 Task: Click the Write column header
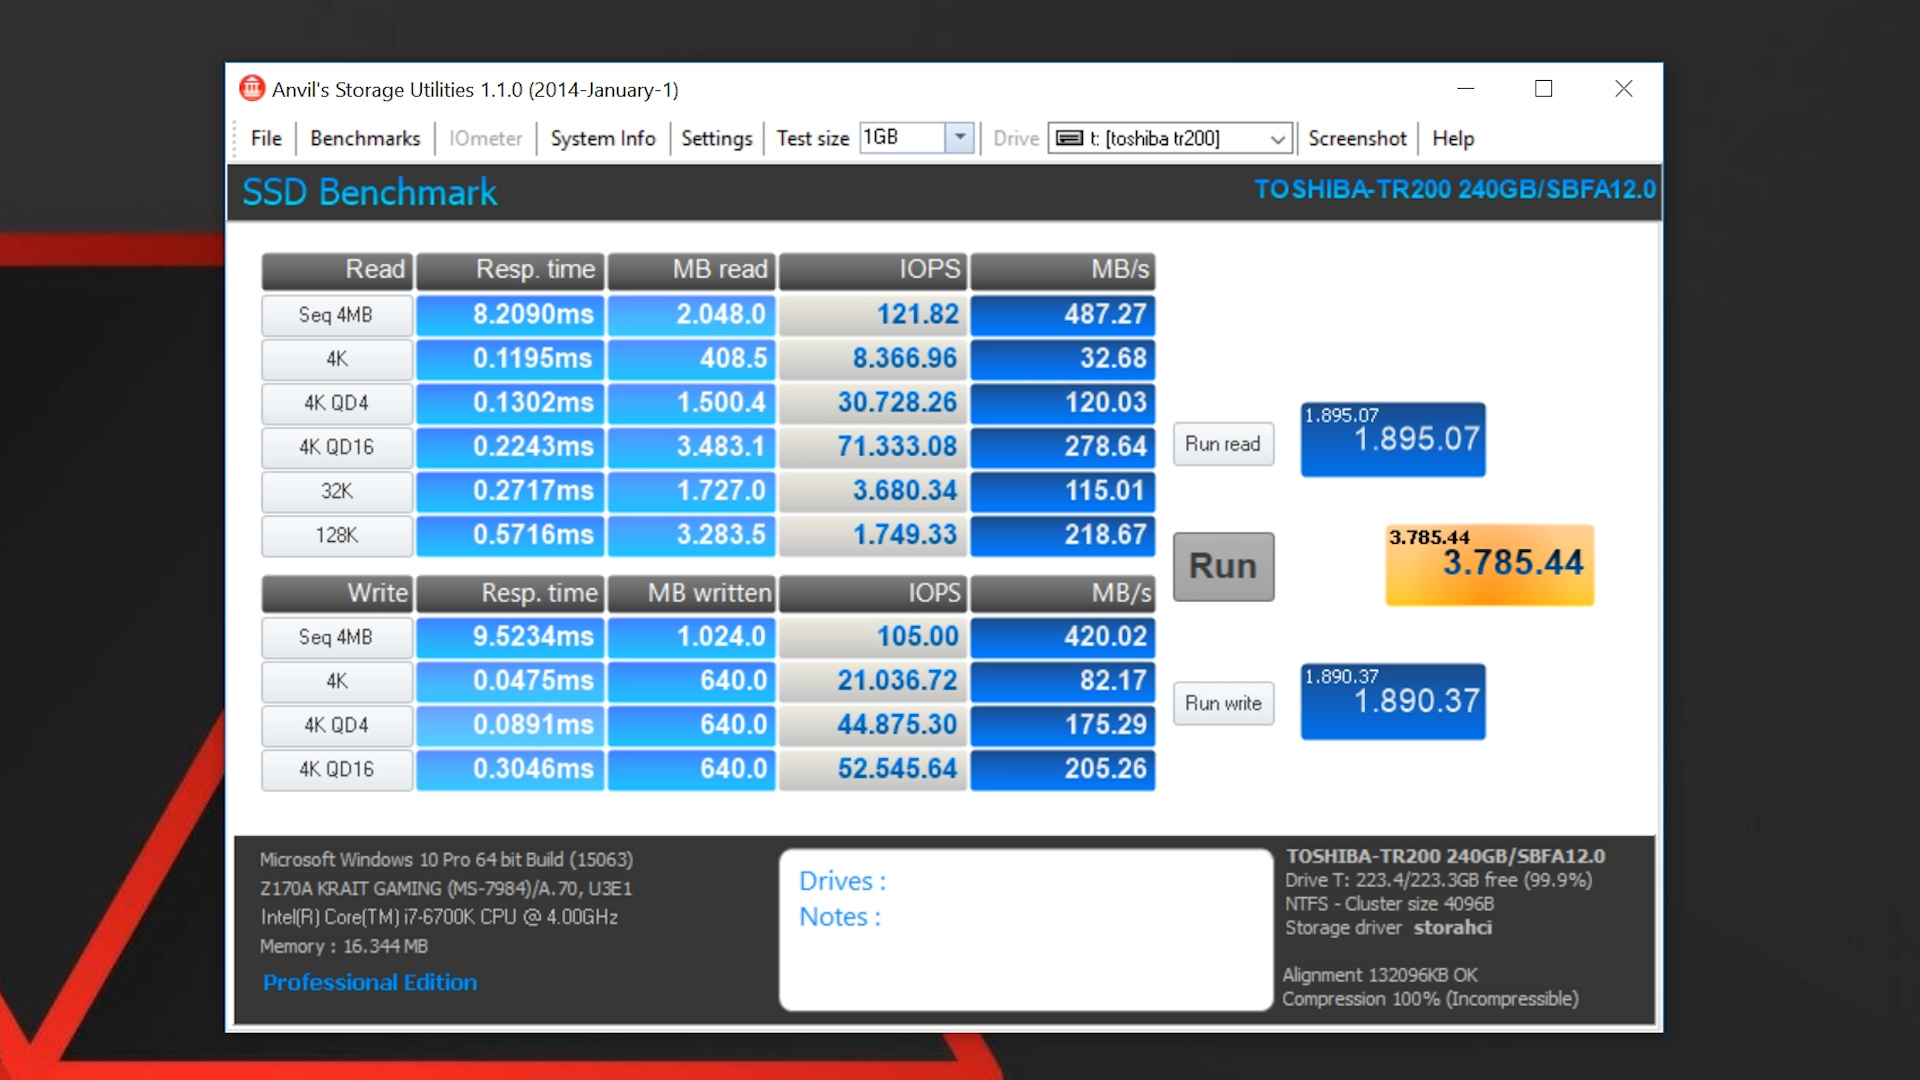[x=337, y=593]
